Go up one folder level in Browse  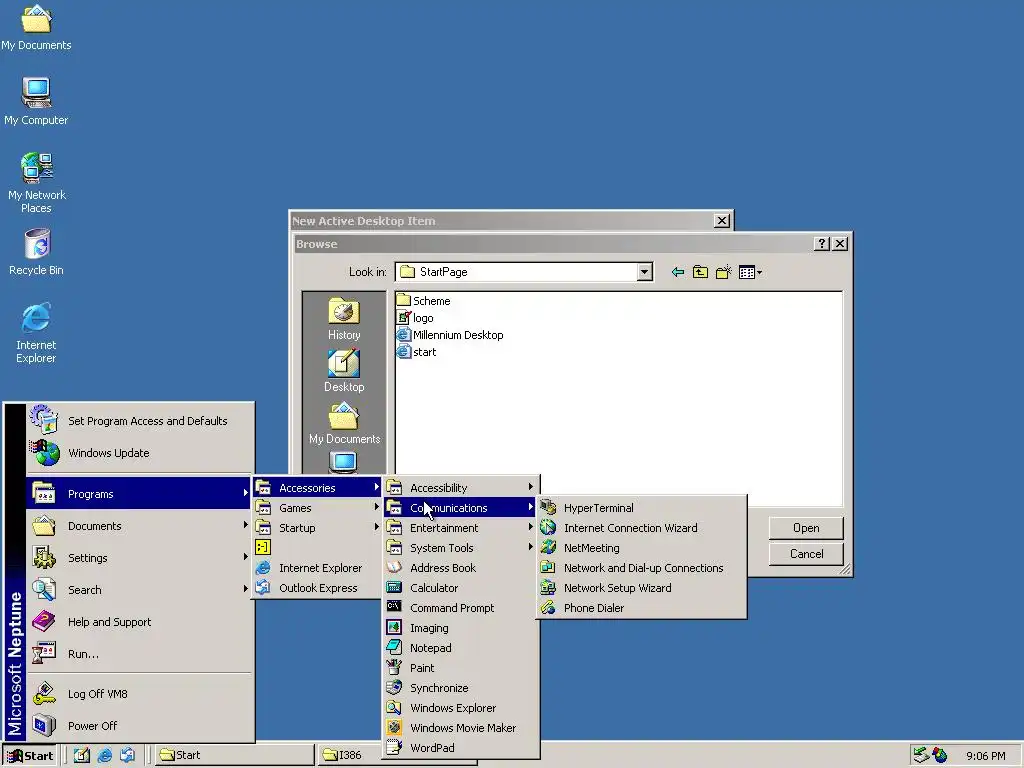pos(700,272)
